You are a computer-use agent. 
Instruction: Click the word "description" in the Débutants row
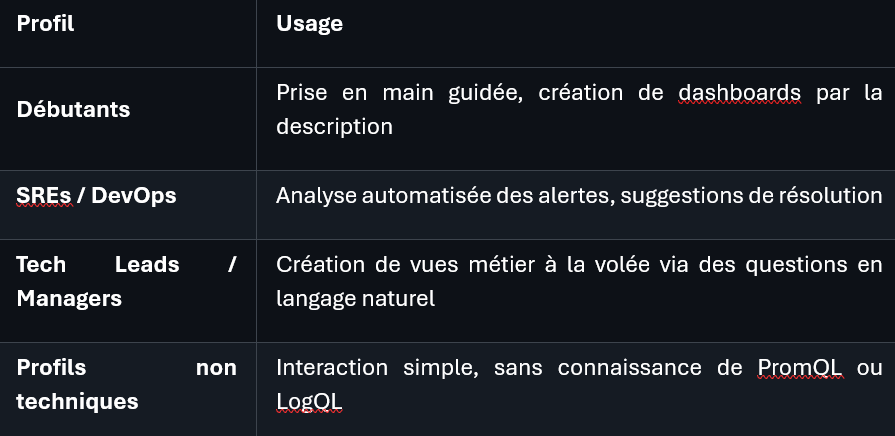tap(334, 127)
